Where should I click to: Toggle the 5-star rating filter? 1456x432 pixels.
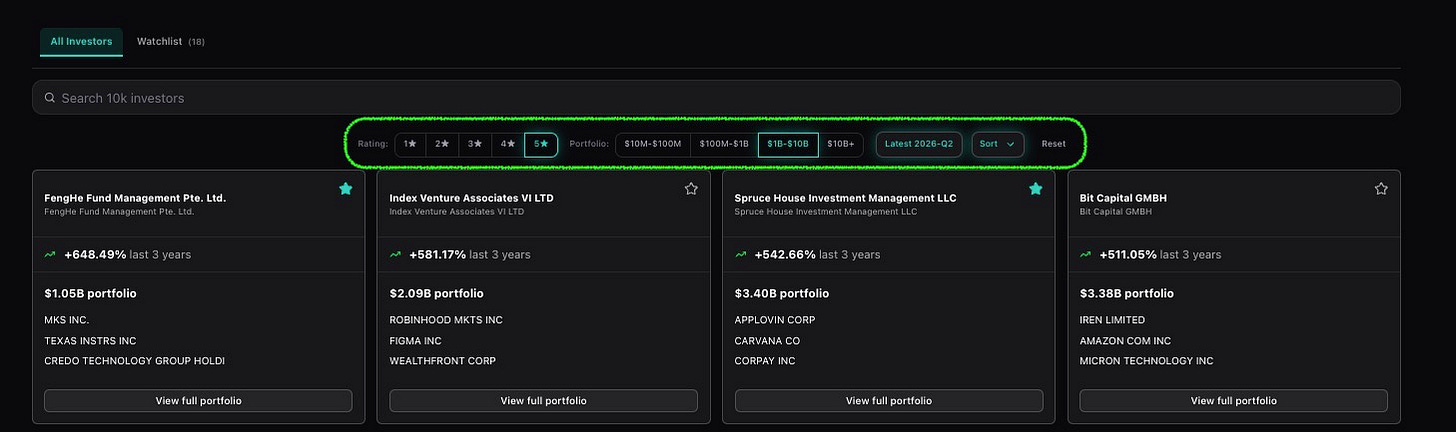[541, 144]
